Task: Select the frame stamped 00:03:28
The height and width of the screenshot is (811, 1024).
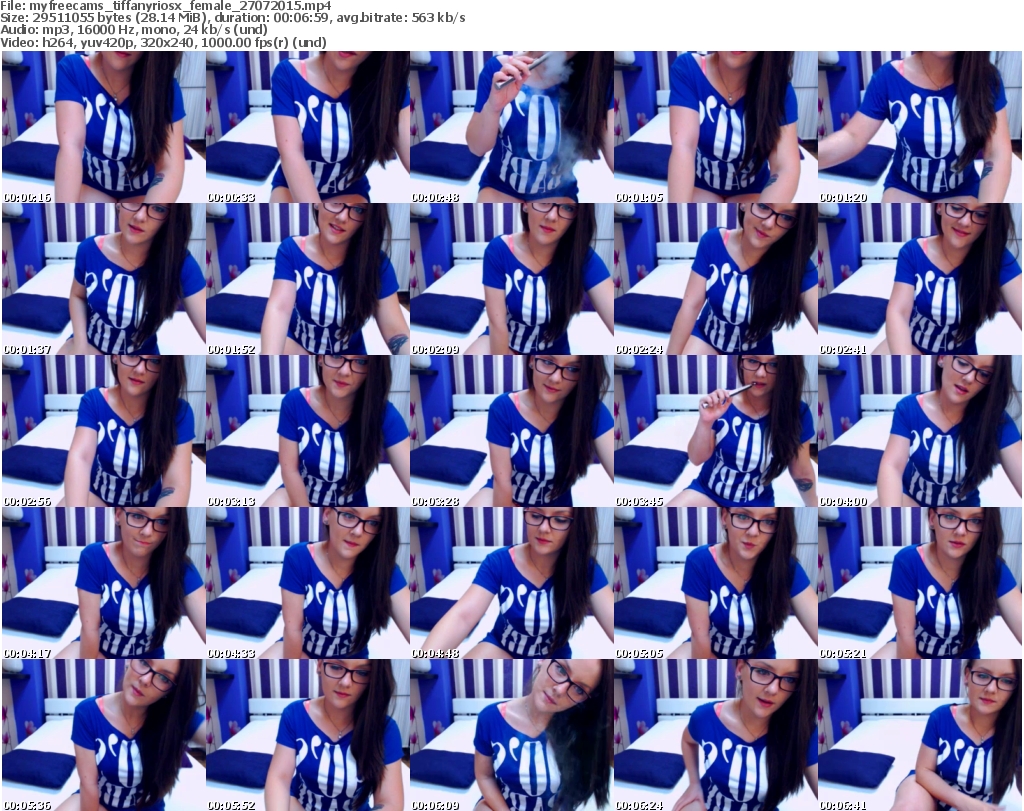Action: [x=512, y=431]
